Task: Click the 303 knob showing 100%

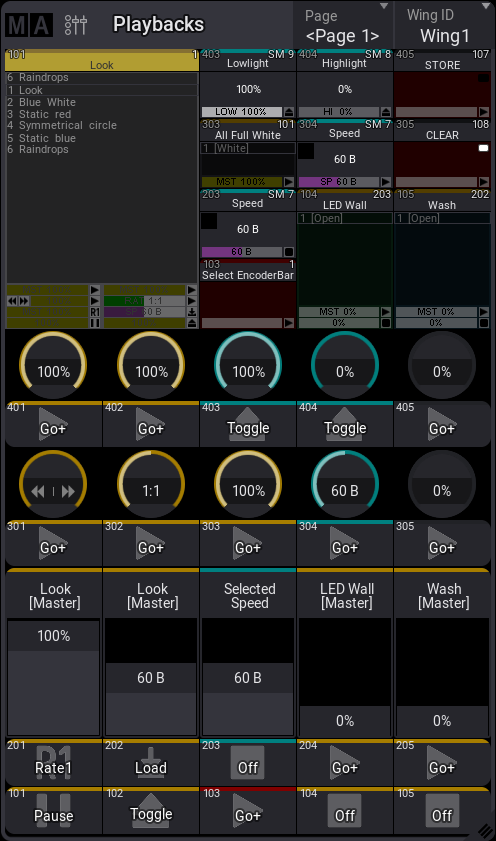Action: click(248, 484)
